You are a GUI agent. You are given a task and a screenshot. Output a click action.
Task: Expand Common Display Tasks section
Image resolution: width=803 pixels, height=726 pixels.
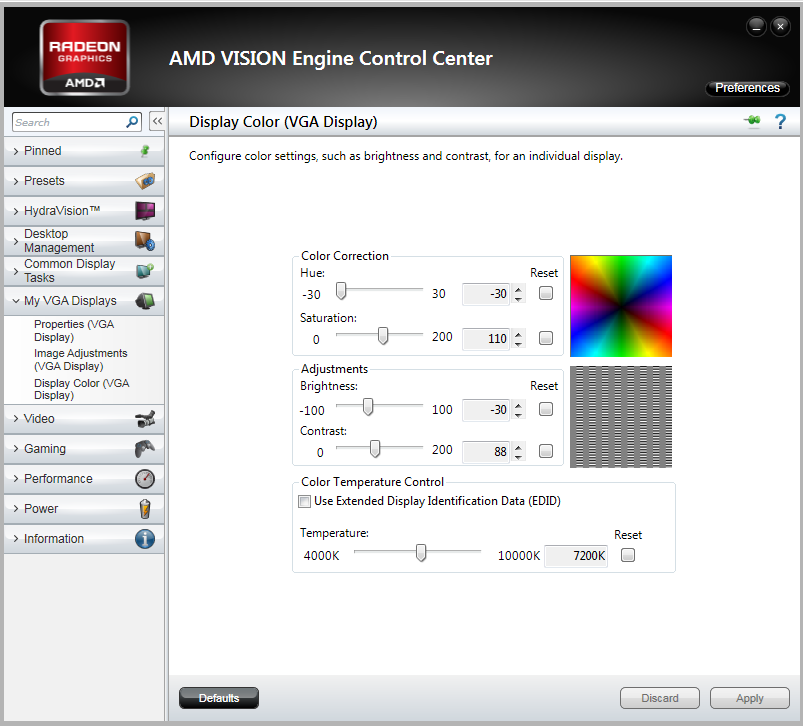click(x=16, y=271)
